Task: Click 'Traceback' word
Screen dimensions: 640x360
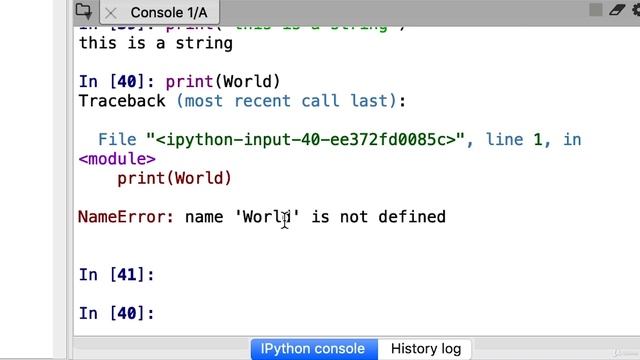Action: click(x=122, y=101)
